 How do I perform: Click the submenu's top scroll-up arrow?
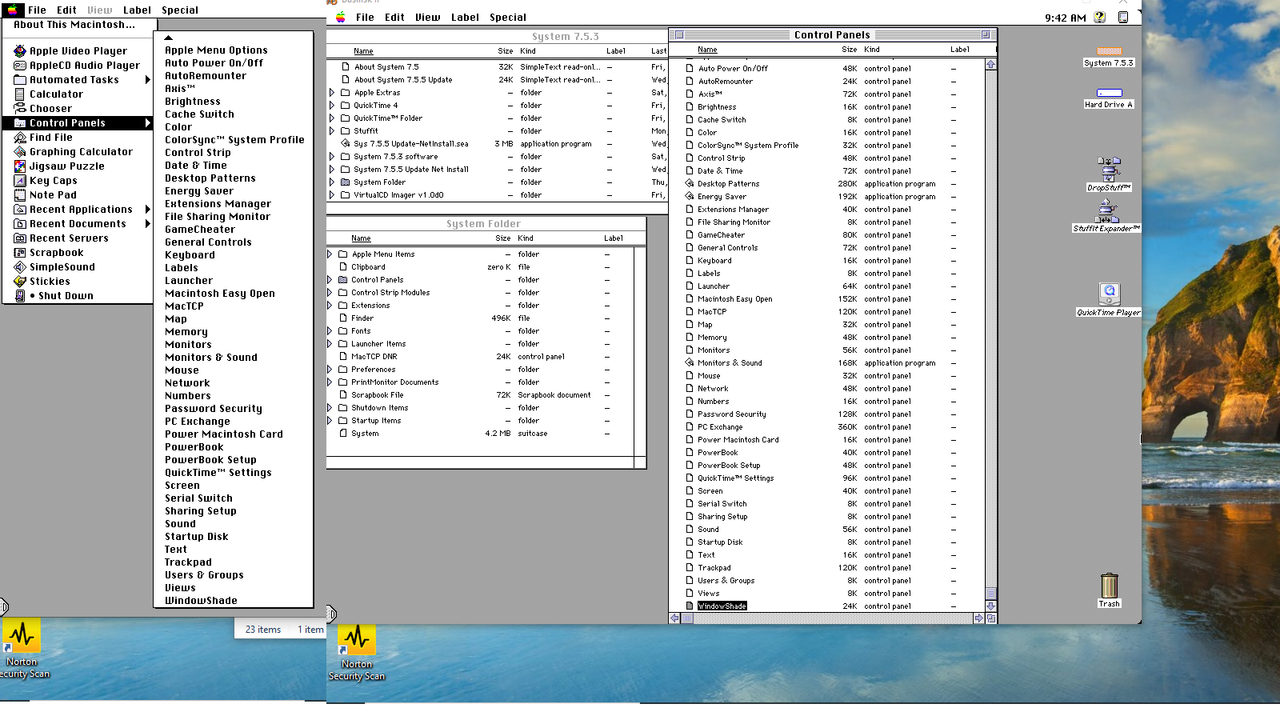tap(169, 37)
